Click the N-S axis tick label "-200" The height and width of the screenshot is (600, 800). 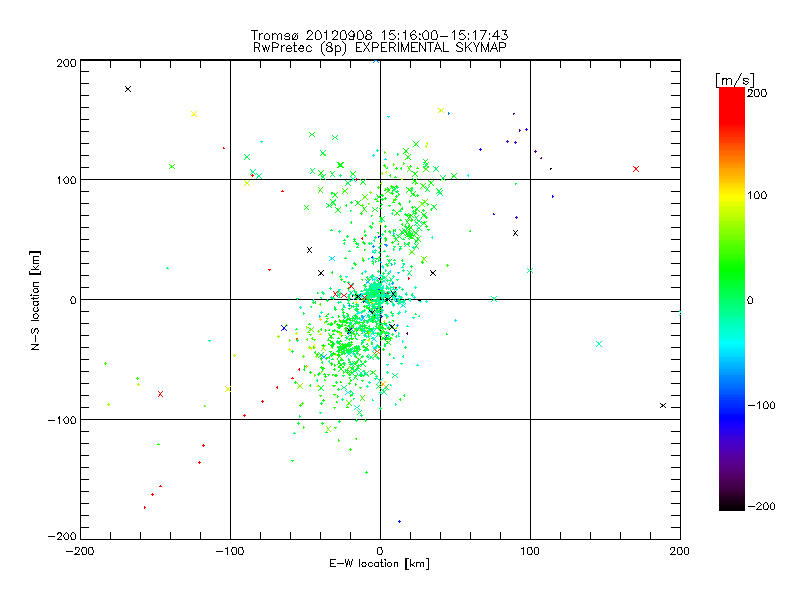(62, 536)
